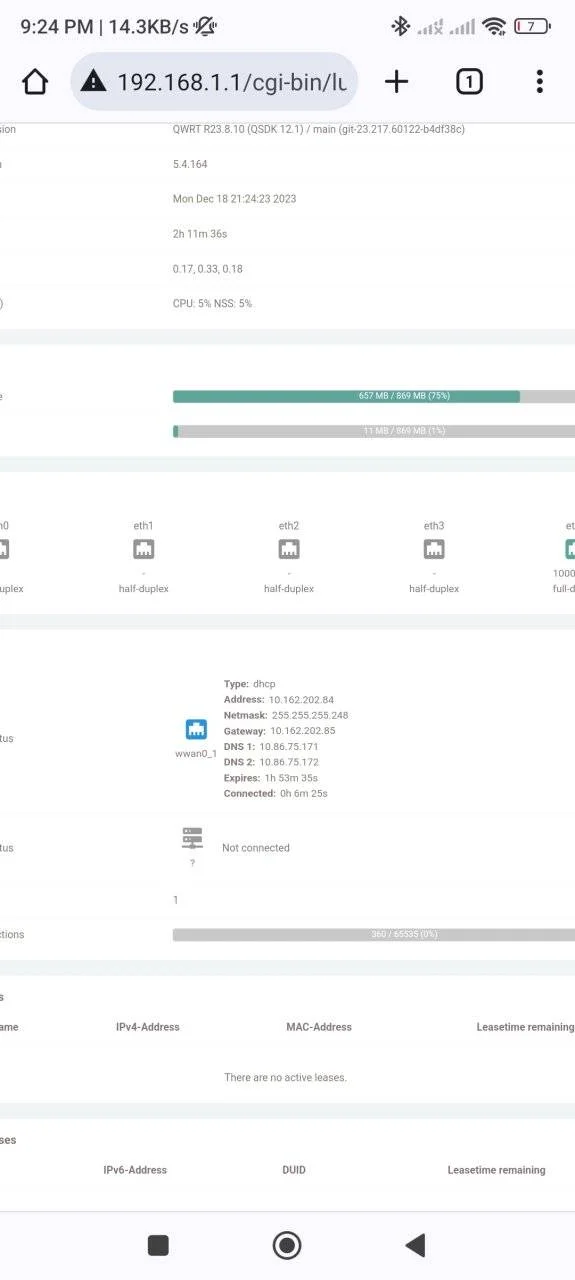
Task: Click the address bar URL 192.168.1.1
Action: click(x=232, y=81)
